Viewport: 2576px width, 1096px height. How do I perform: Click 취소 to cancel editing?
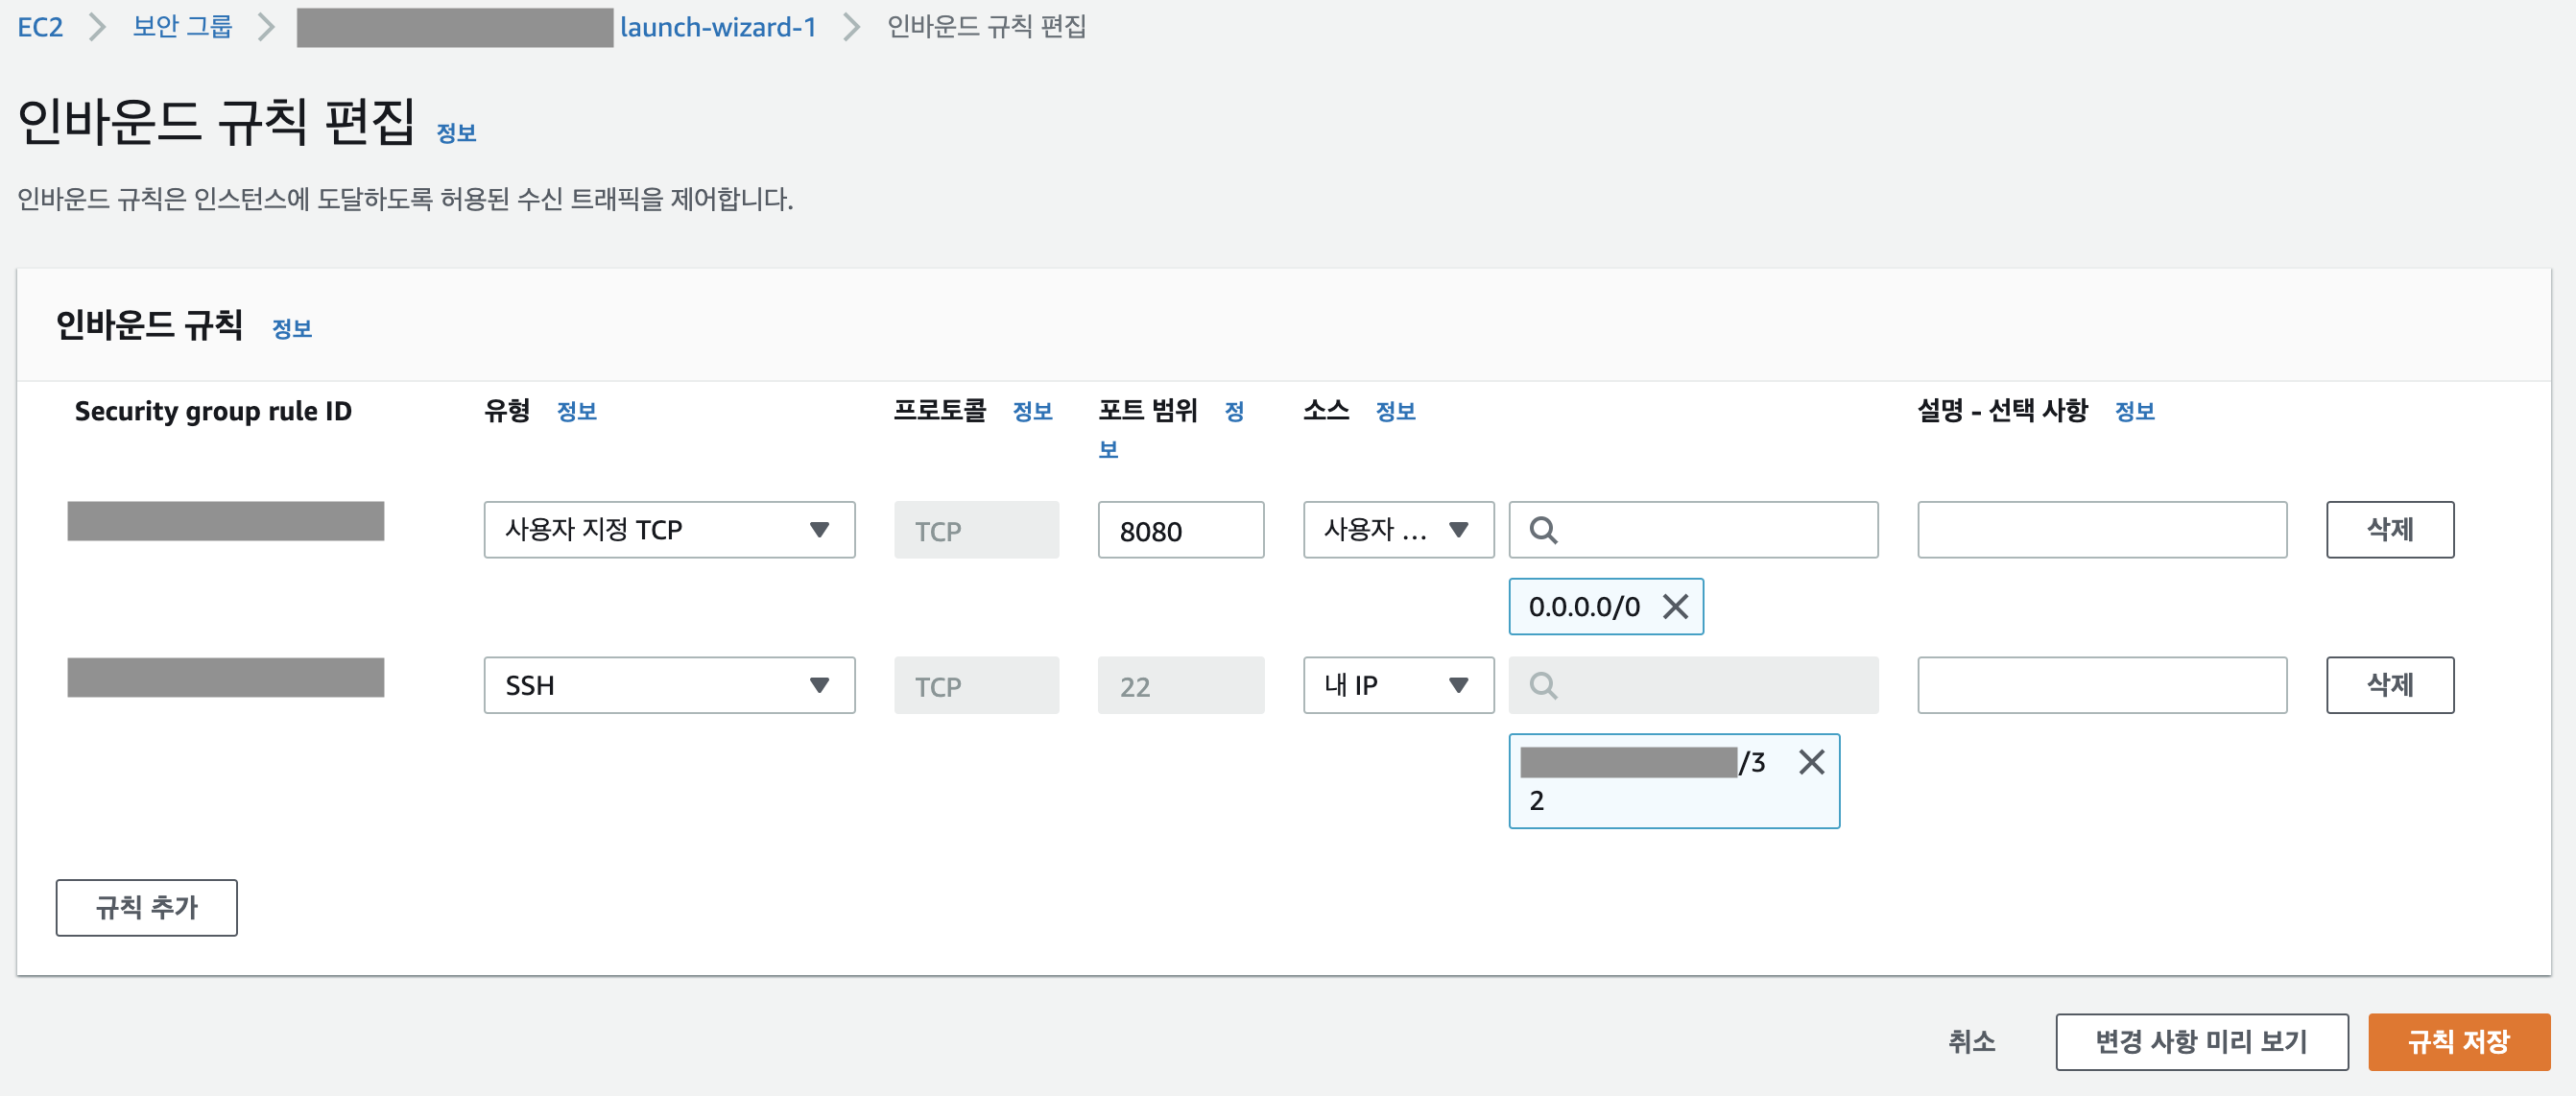pyautogui.click(x=1971, y=1042)
